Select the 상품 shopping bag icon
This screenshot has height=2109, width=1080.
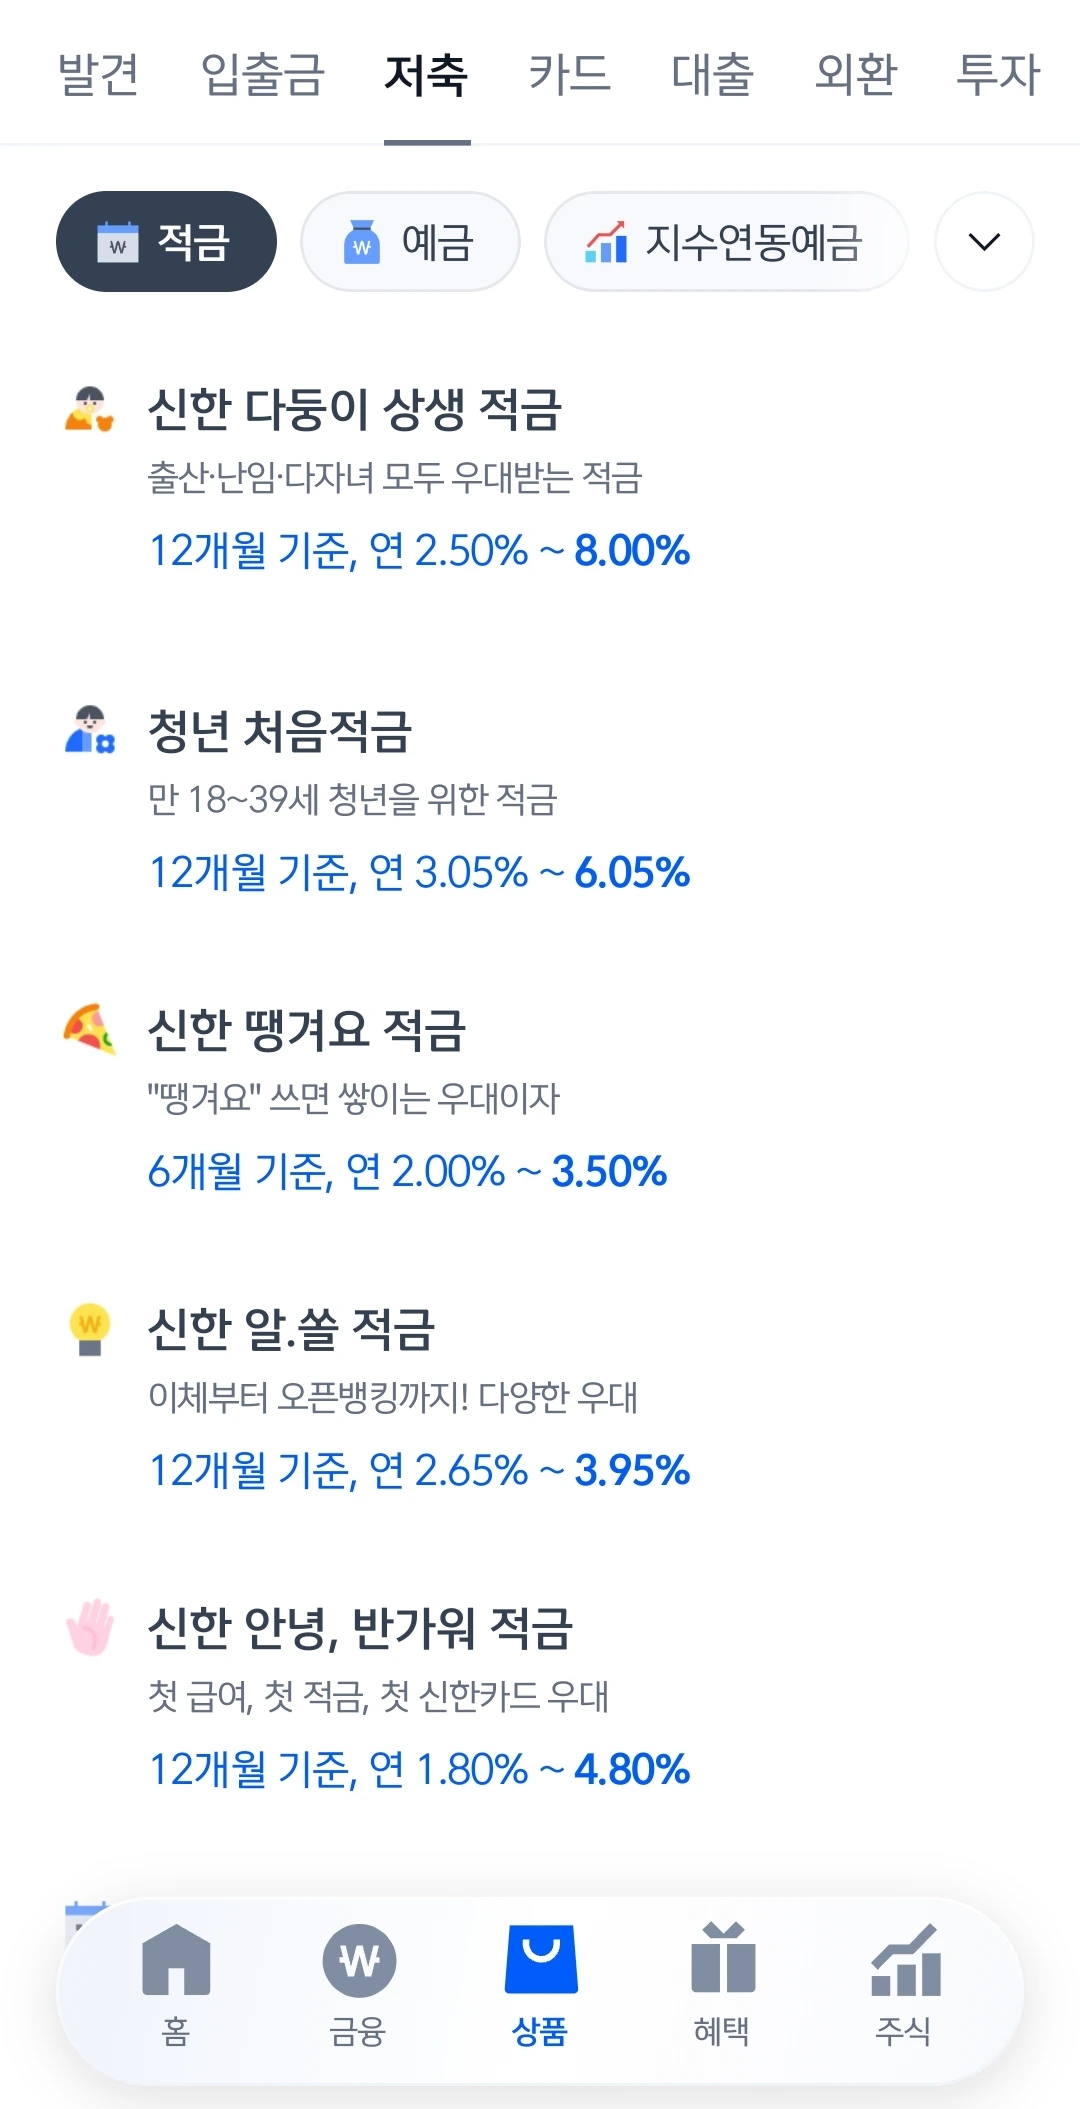tap(541, 1959)
